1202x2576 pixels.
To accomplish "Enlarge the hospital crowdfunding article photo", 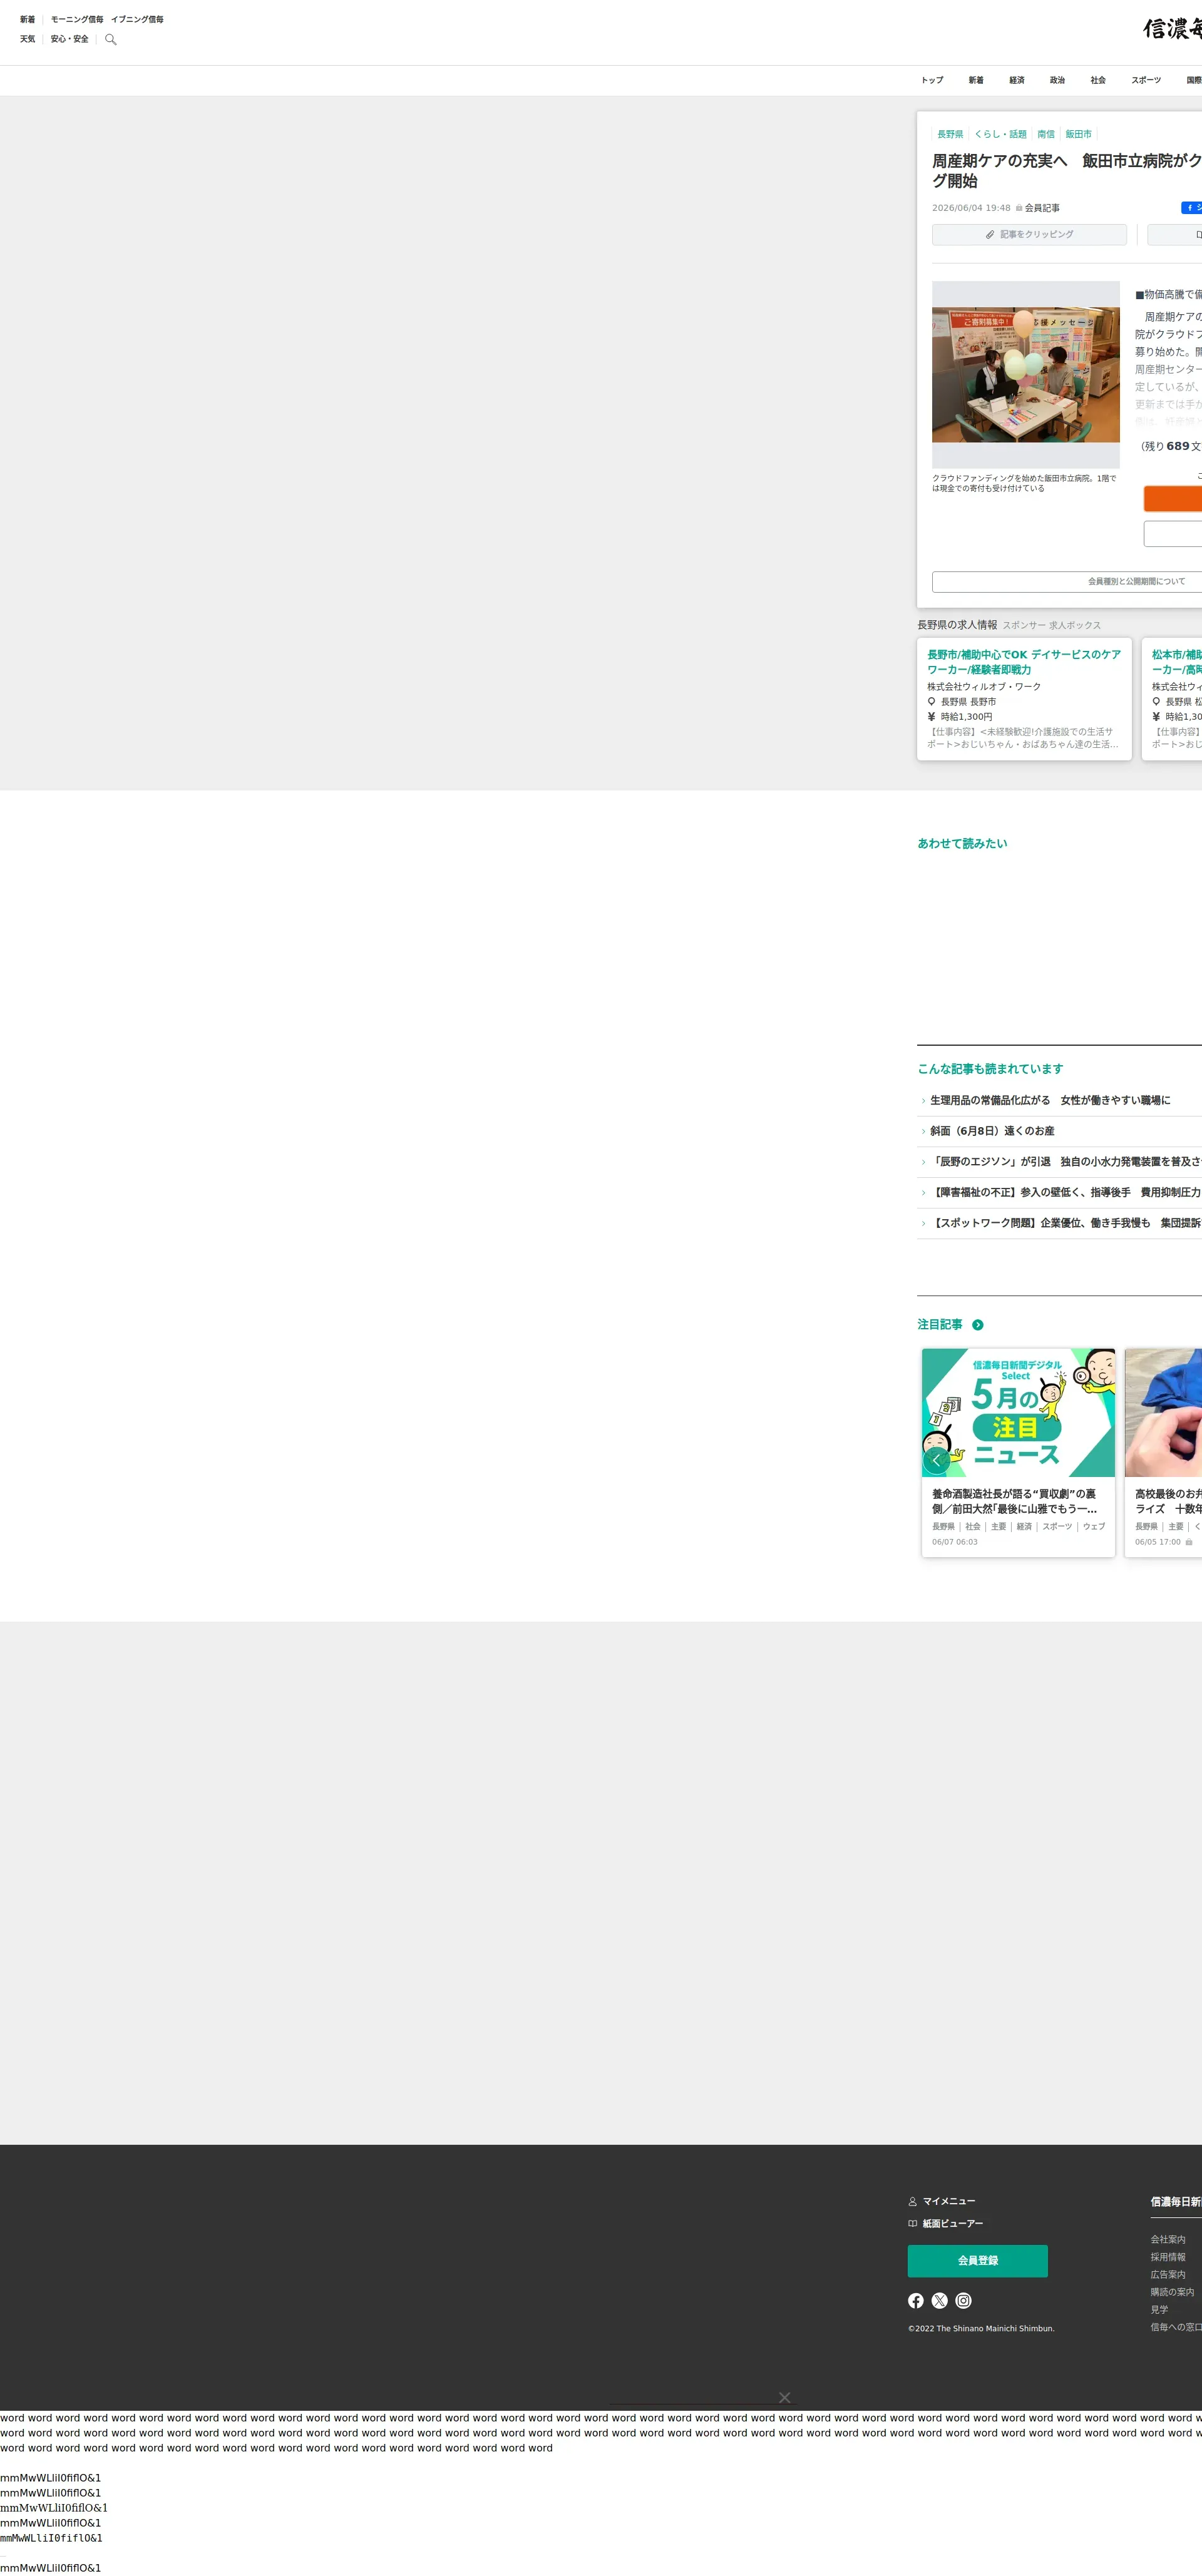I will pyautogui.click(x=1026, y=375).
